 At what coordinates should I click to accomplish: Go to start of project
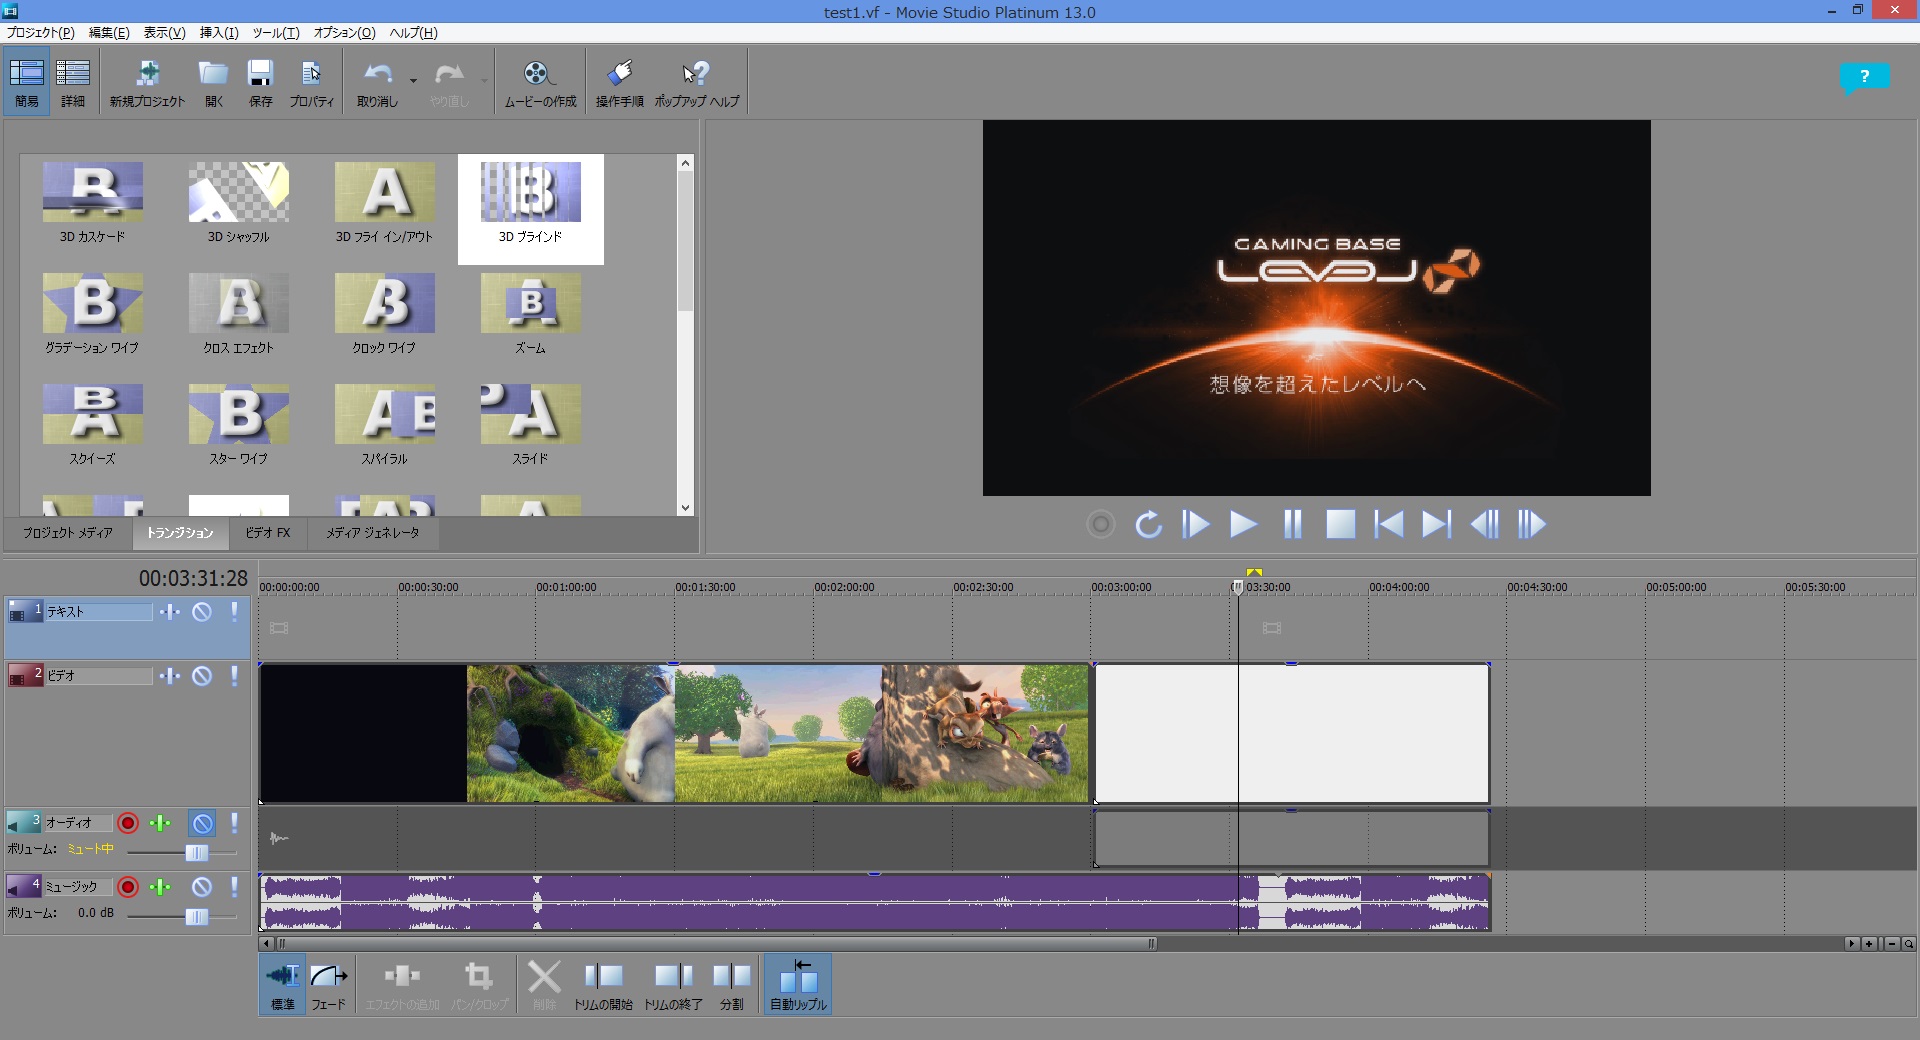(x=1388, y=524)
